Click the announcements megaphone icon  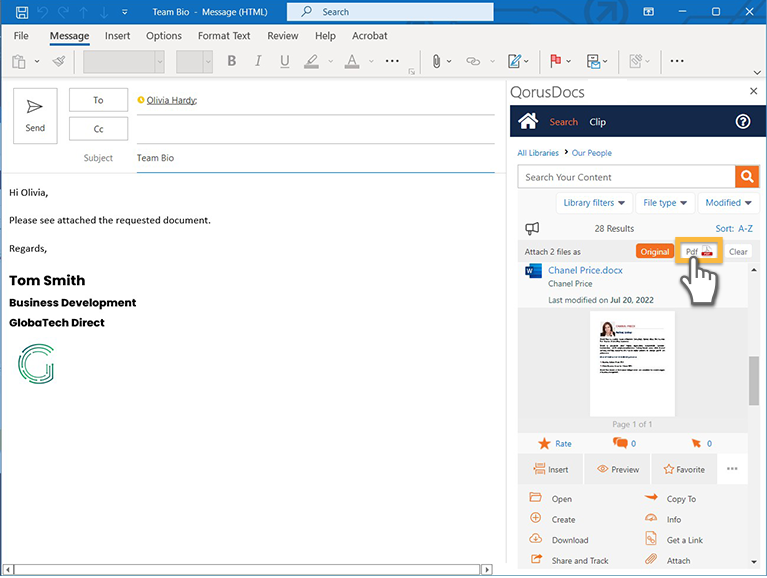[x=532, y=228]
